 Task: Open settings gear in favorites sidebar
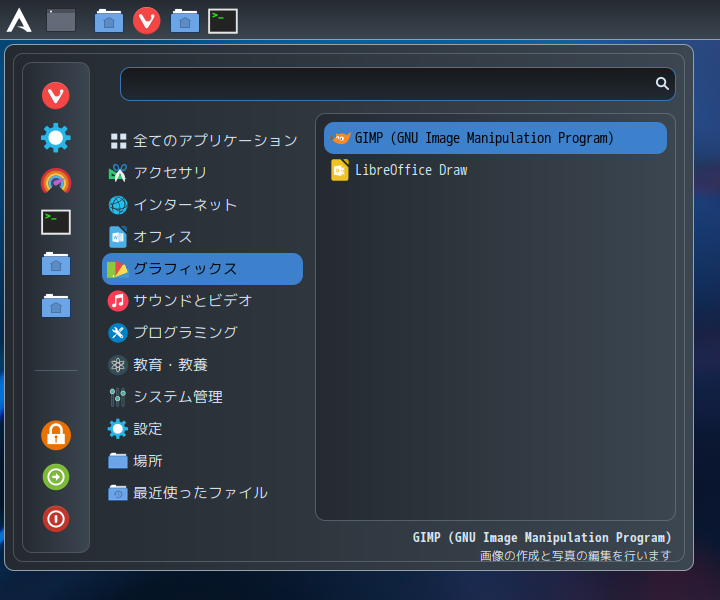point(56,138)
